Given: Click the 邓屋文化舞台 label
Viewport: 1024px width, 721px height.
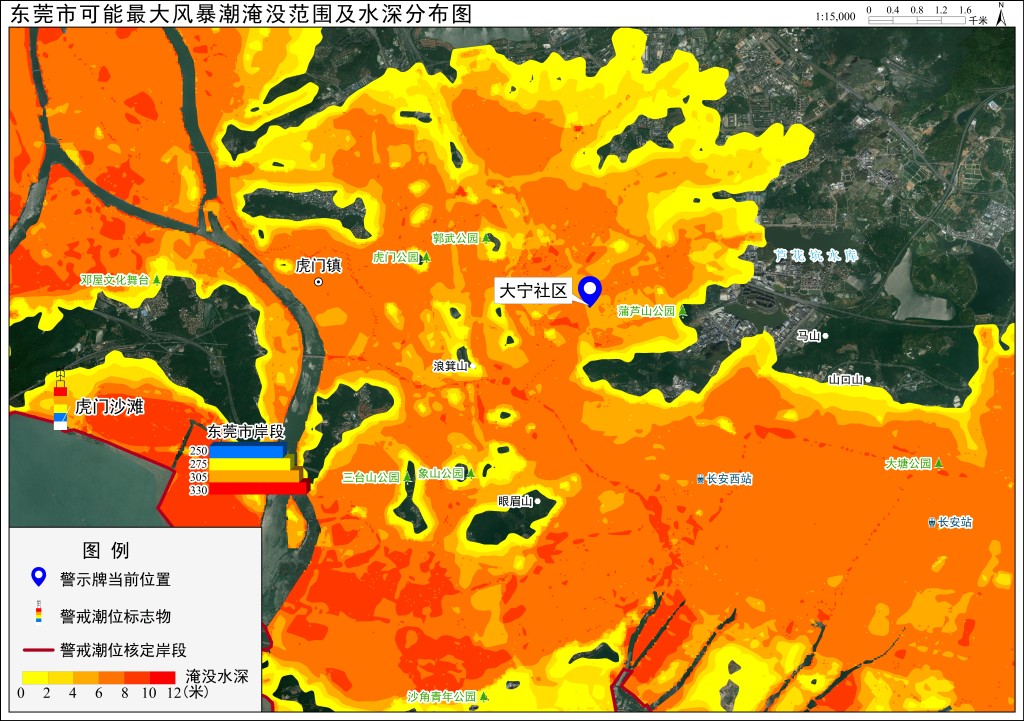Looking at the screenshot, I should pyautogui.click(x=114, y=280).
